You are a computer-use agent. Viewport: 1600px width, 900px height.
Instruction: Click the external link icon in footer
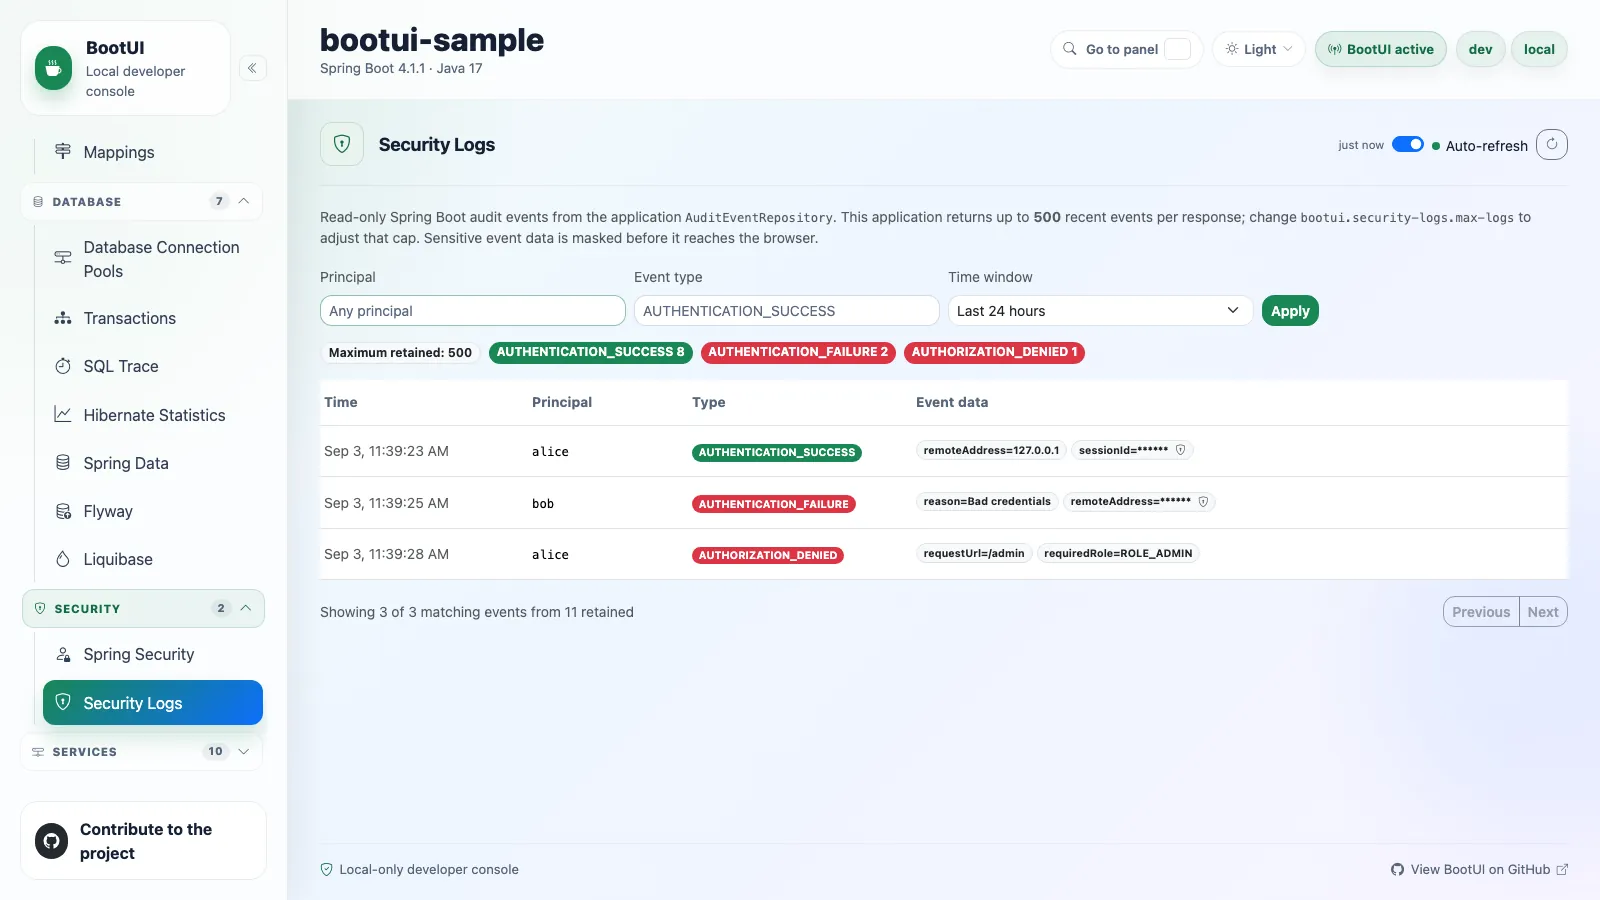pos(1562,869)
